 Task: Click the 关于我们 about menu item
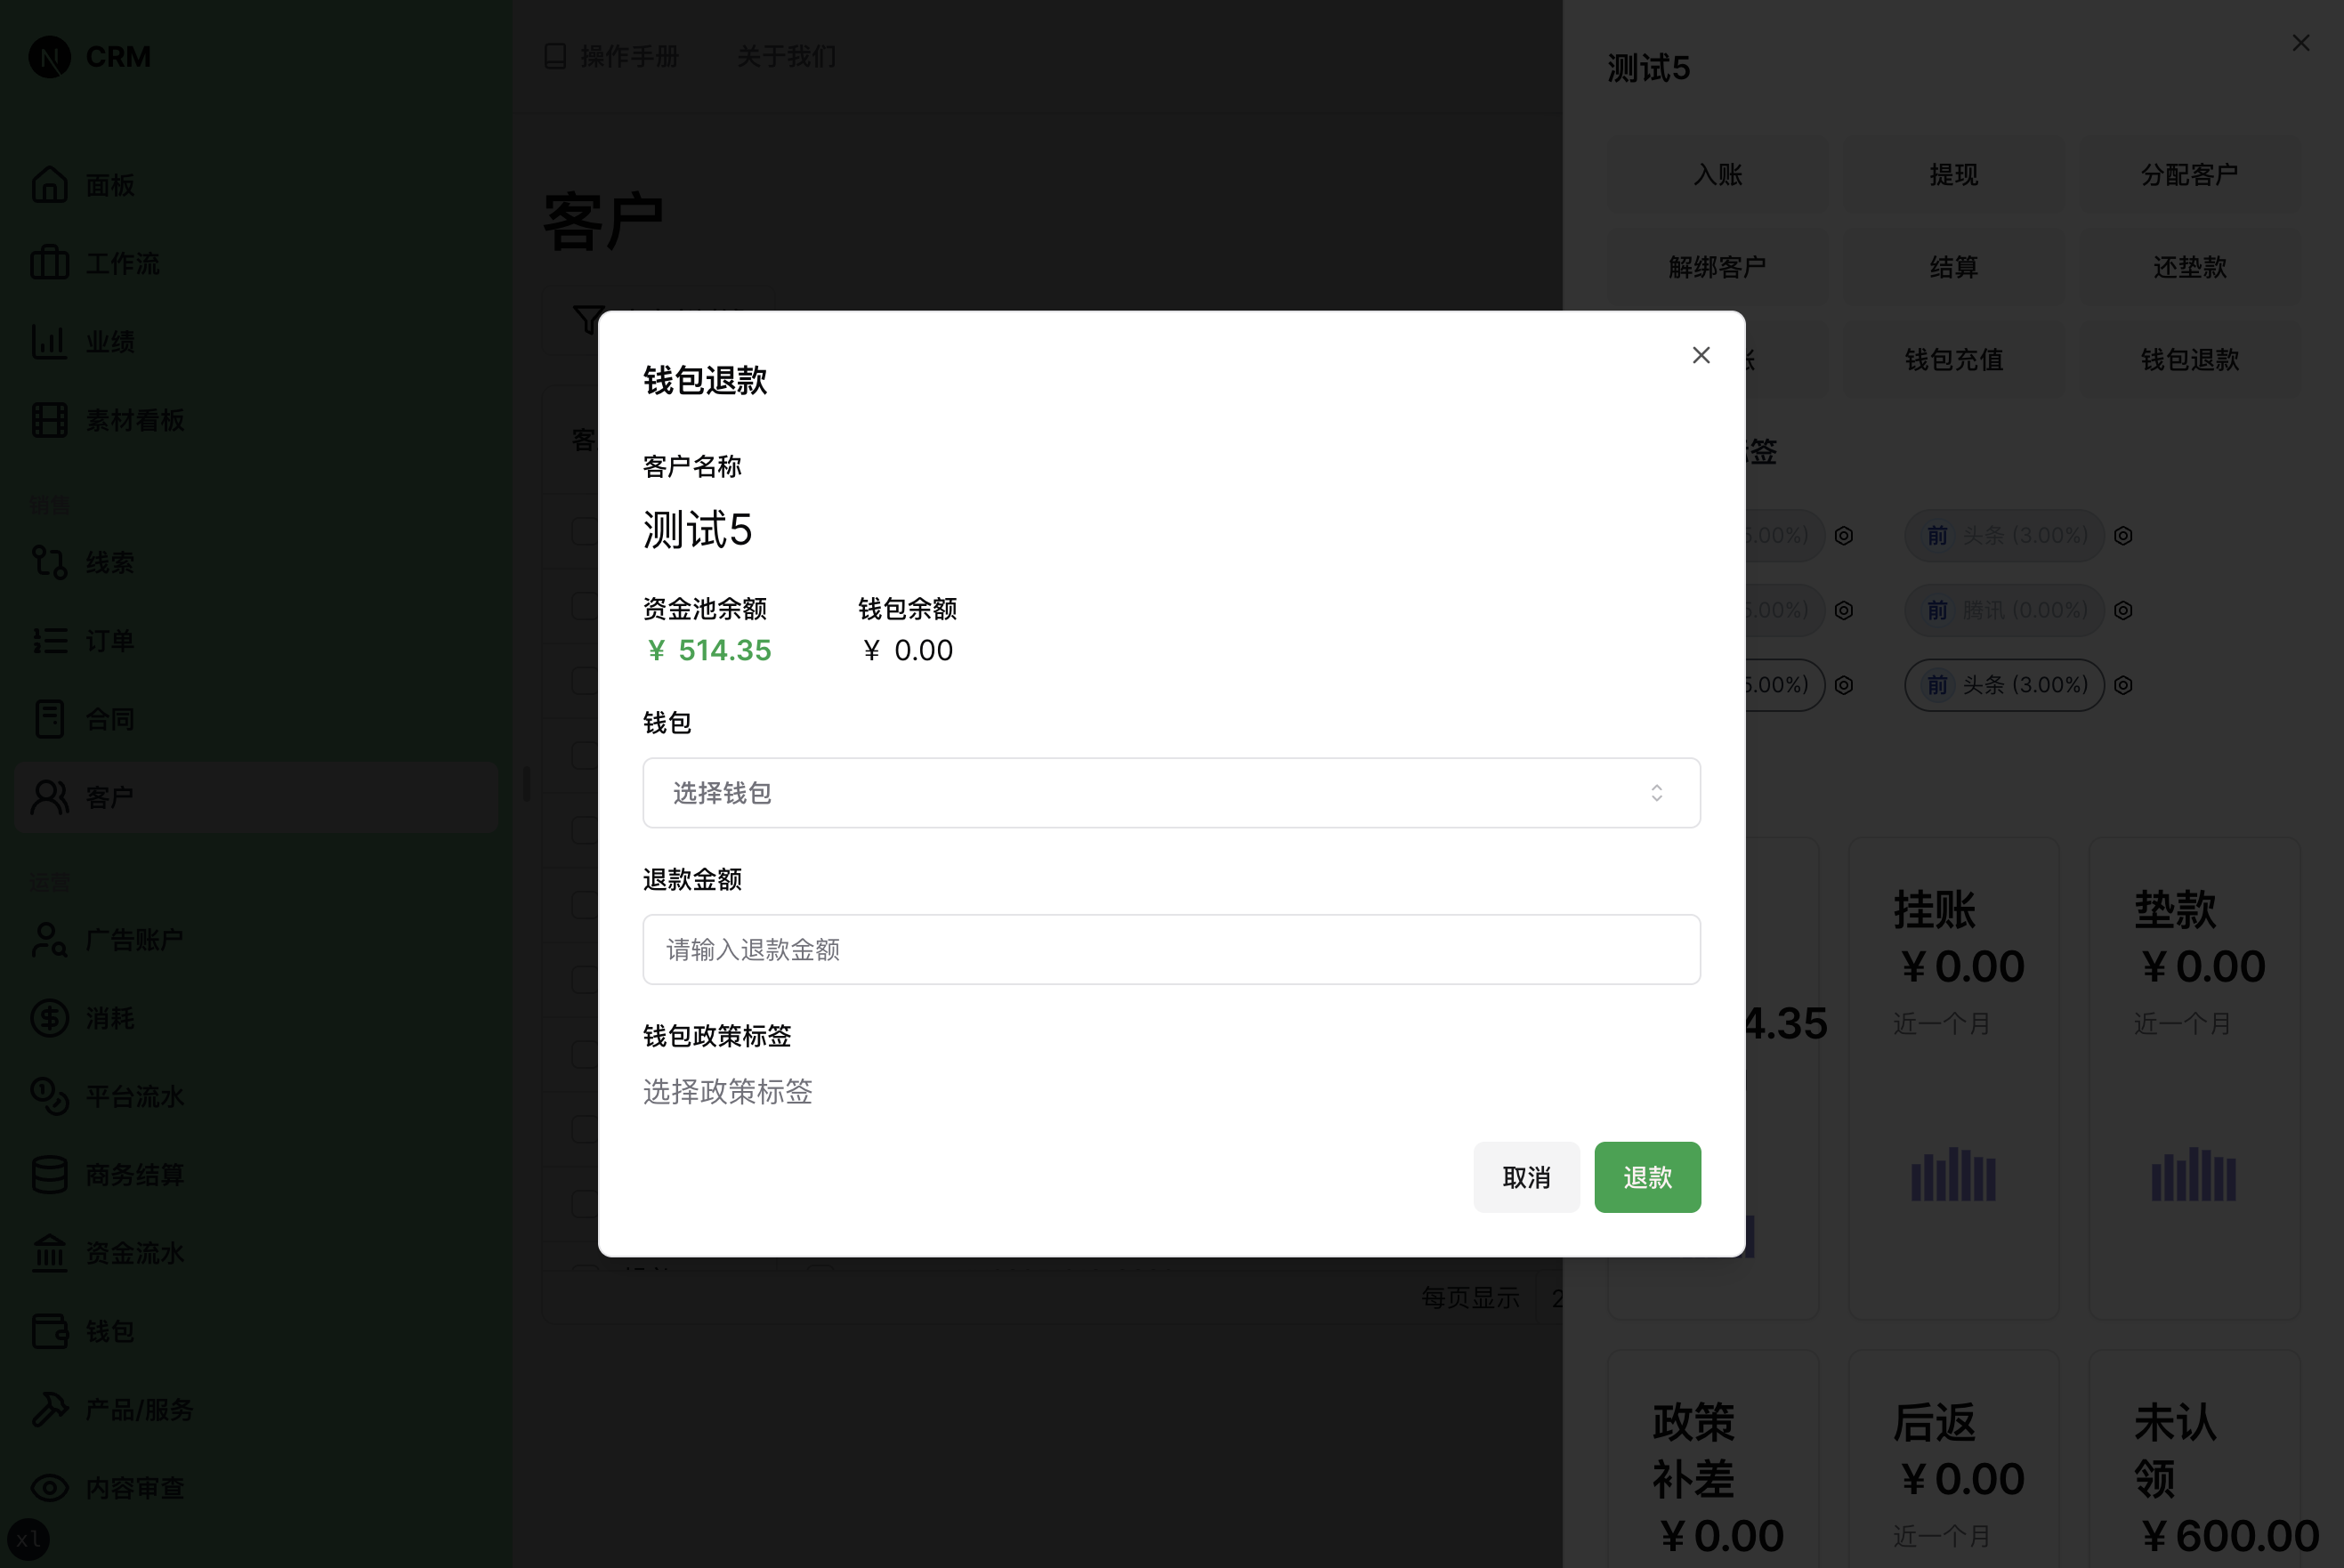click(x=786, y=57)
